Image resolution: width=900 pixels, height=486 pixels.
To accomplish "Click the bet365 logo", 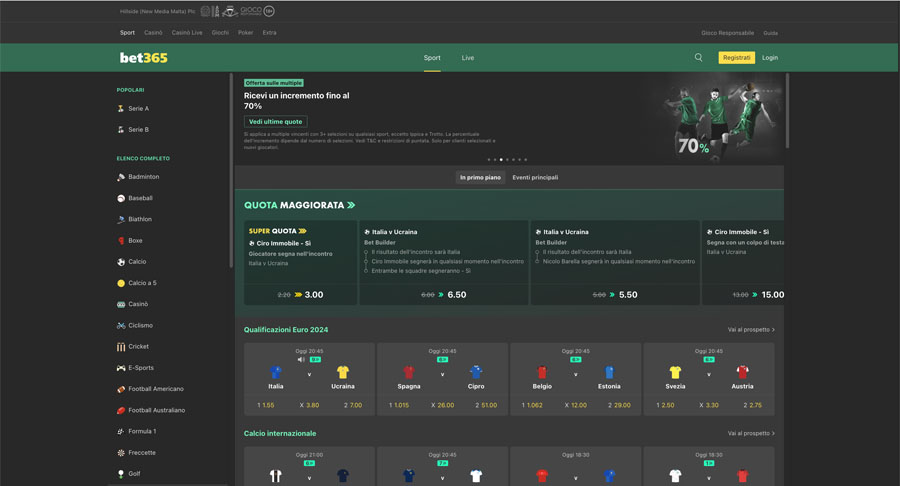I will point(143,57).
